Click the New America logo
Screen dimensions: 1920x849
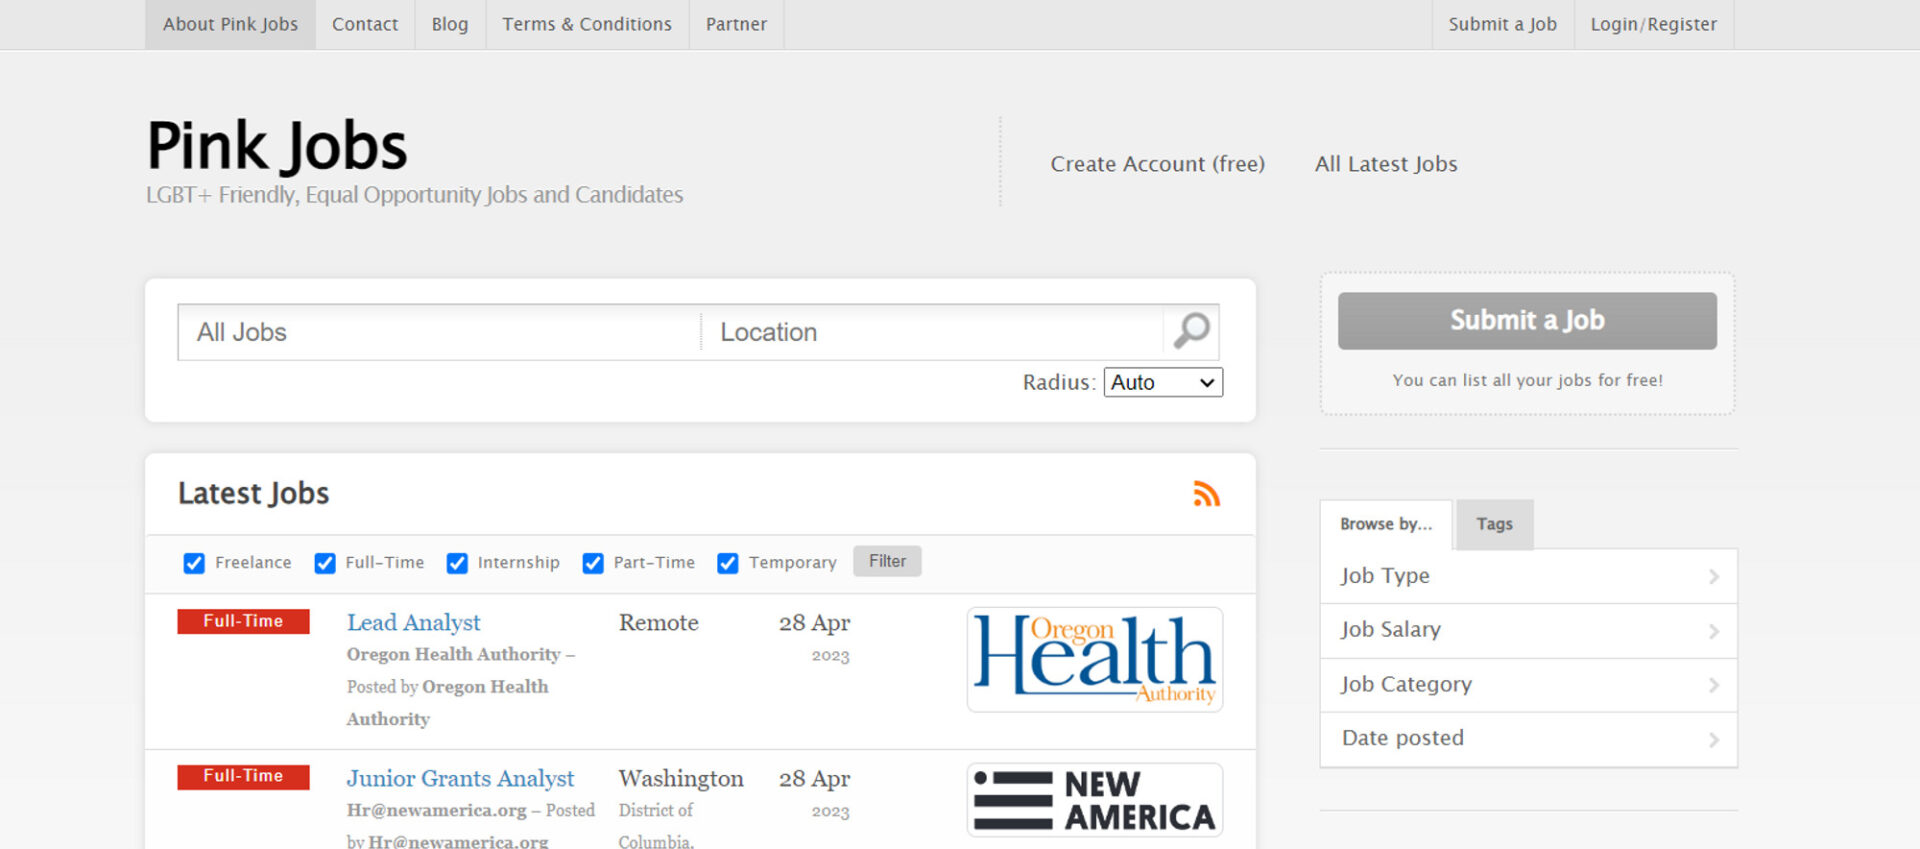click(x=1094, y=800)
